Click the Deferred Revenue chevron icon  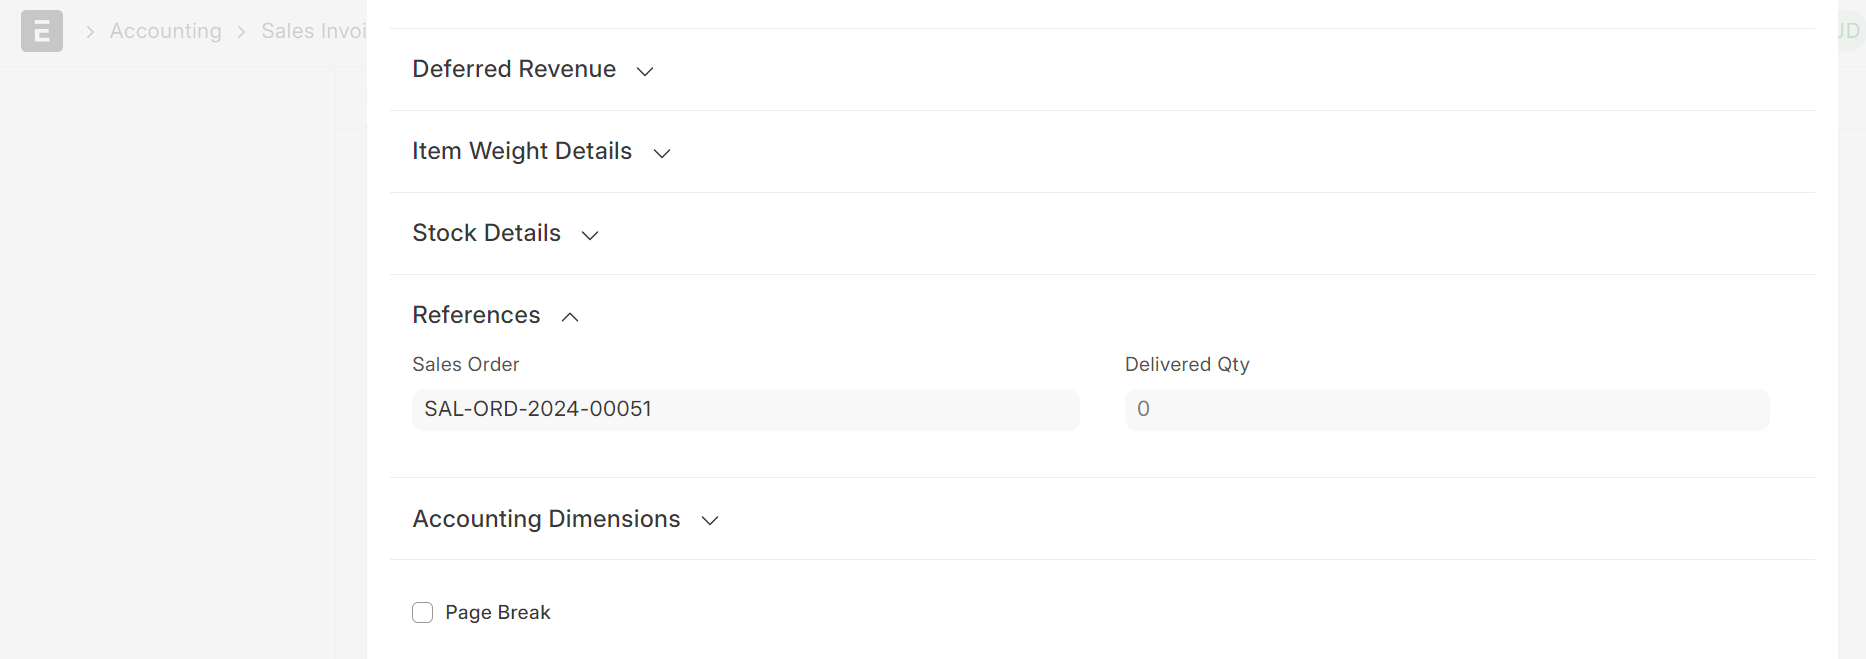[645, 71]
